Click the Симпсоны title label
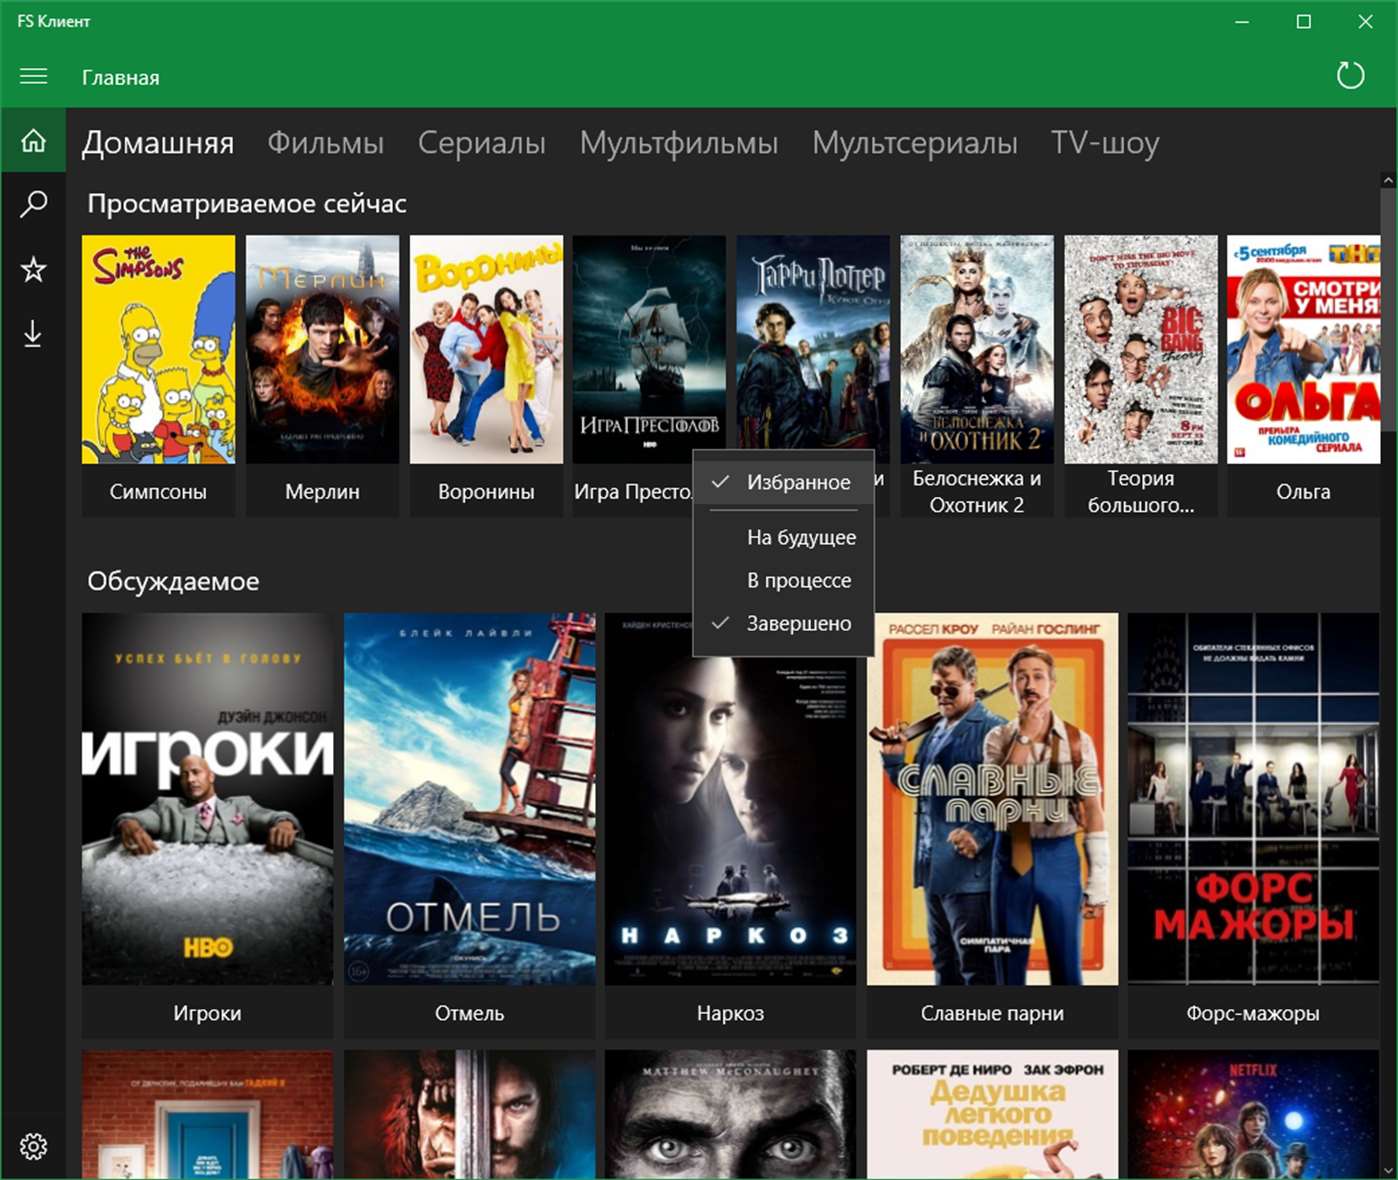 click(158, 492)
